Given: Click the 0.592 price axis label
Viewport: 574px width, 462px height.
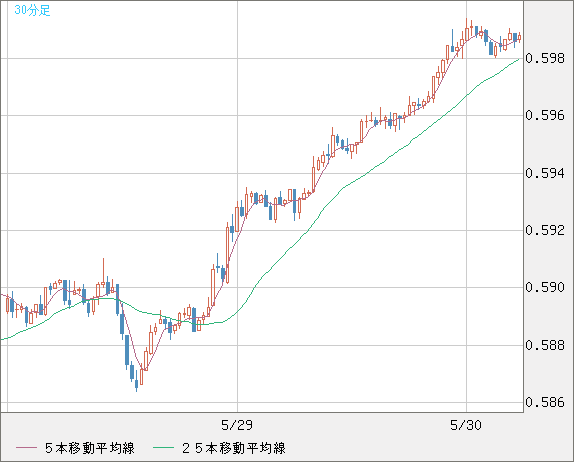Looking at the screenshot, I should pyautogui.click(x=545, y=230).
